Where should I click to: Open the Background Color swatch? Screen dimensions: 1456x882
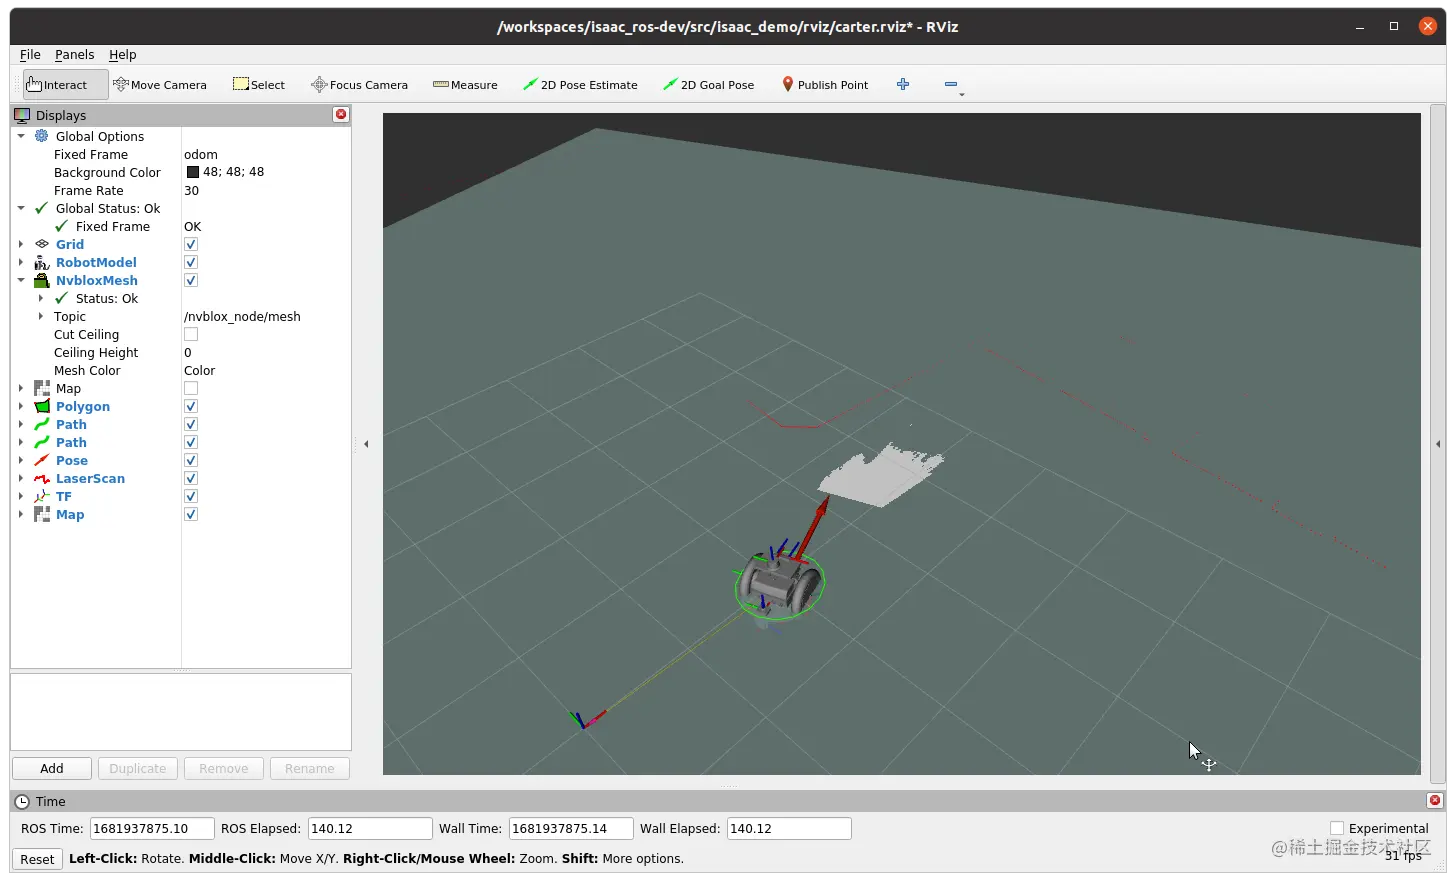193,172
